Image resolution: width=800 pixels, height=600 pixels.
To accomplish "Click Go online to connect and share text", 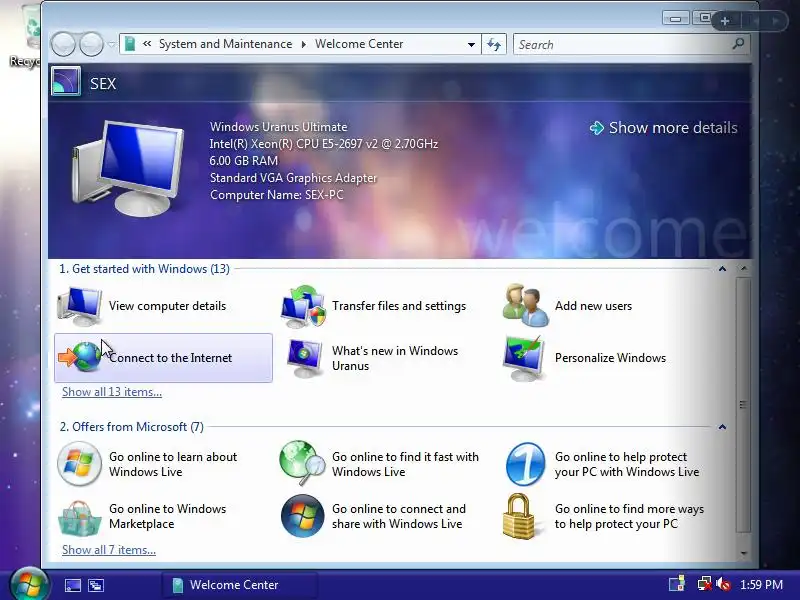I will (399, 516).
